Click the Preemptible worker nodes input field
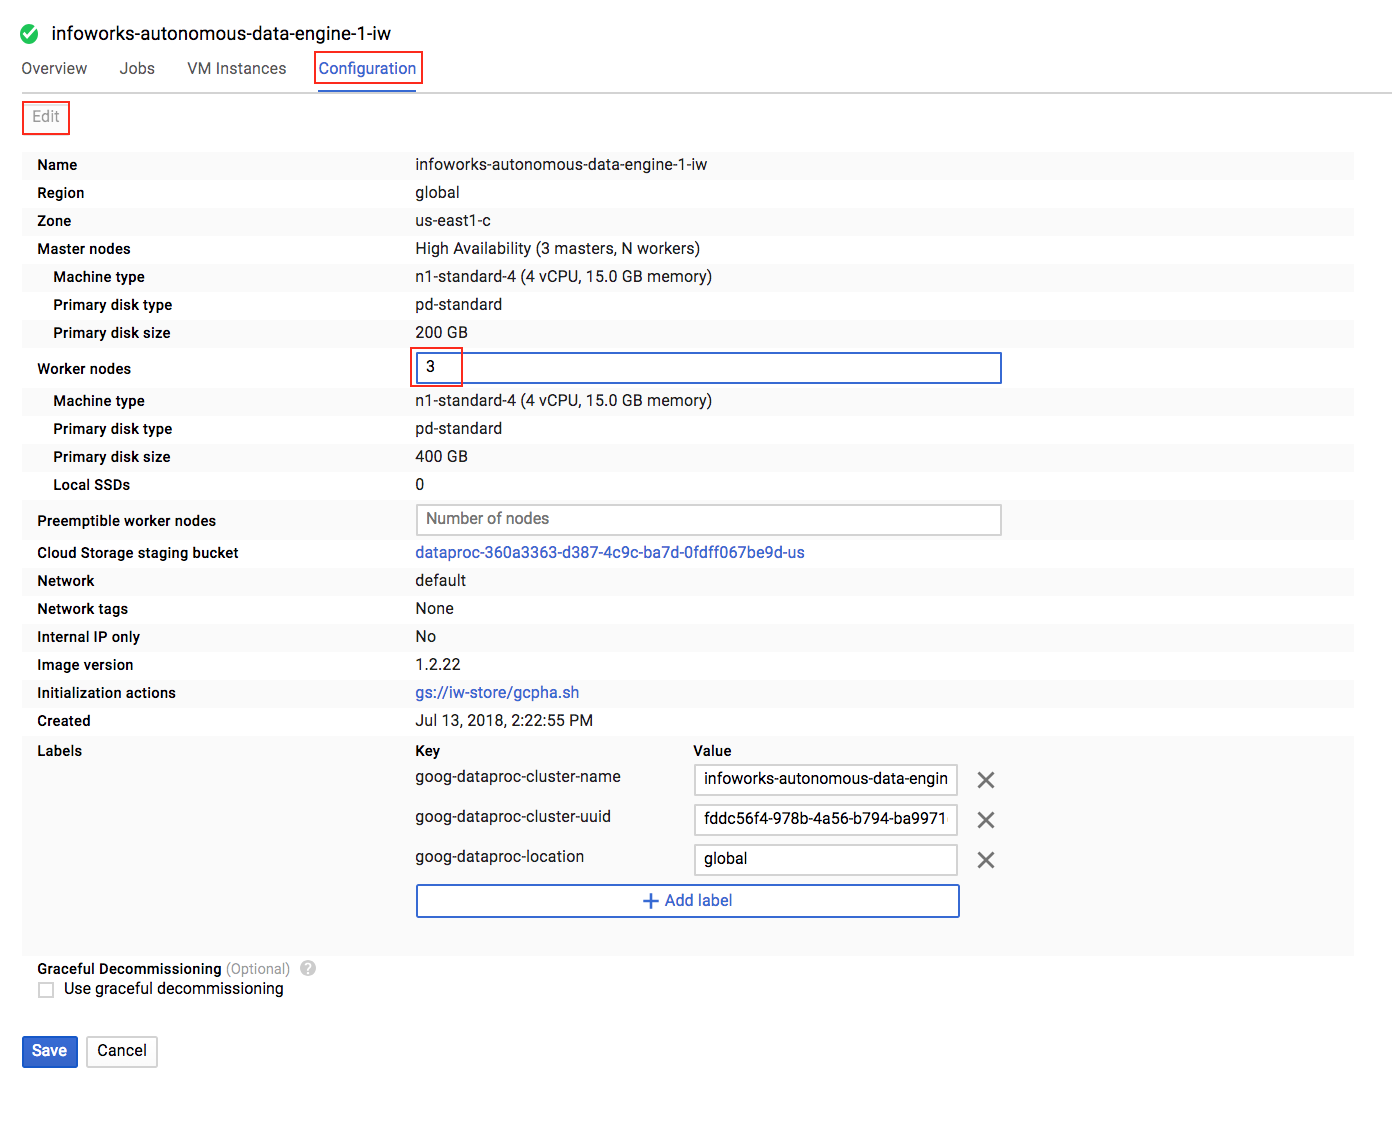This screenshot has height=1124, width=1392. point(708,520)
